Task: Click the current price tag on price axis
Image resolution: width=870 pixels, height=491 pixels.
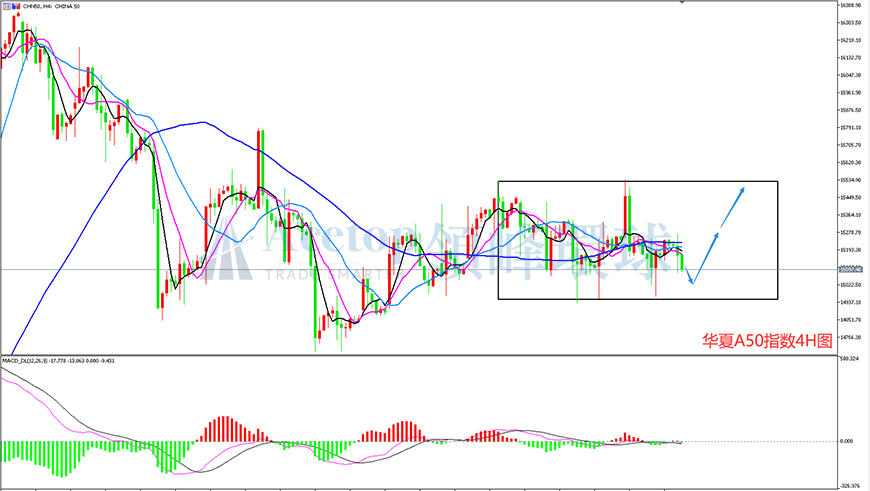Action: pos(850,270)
